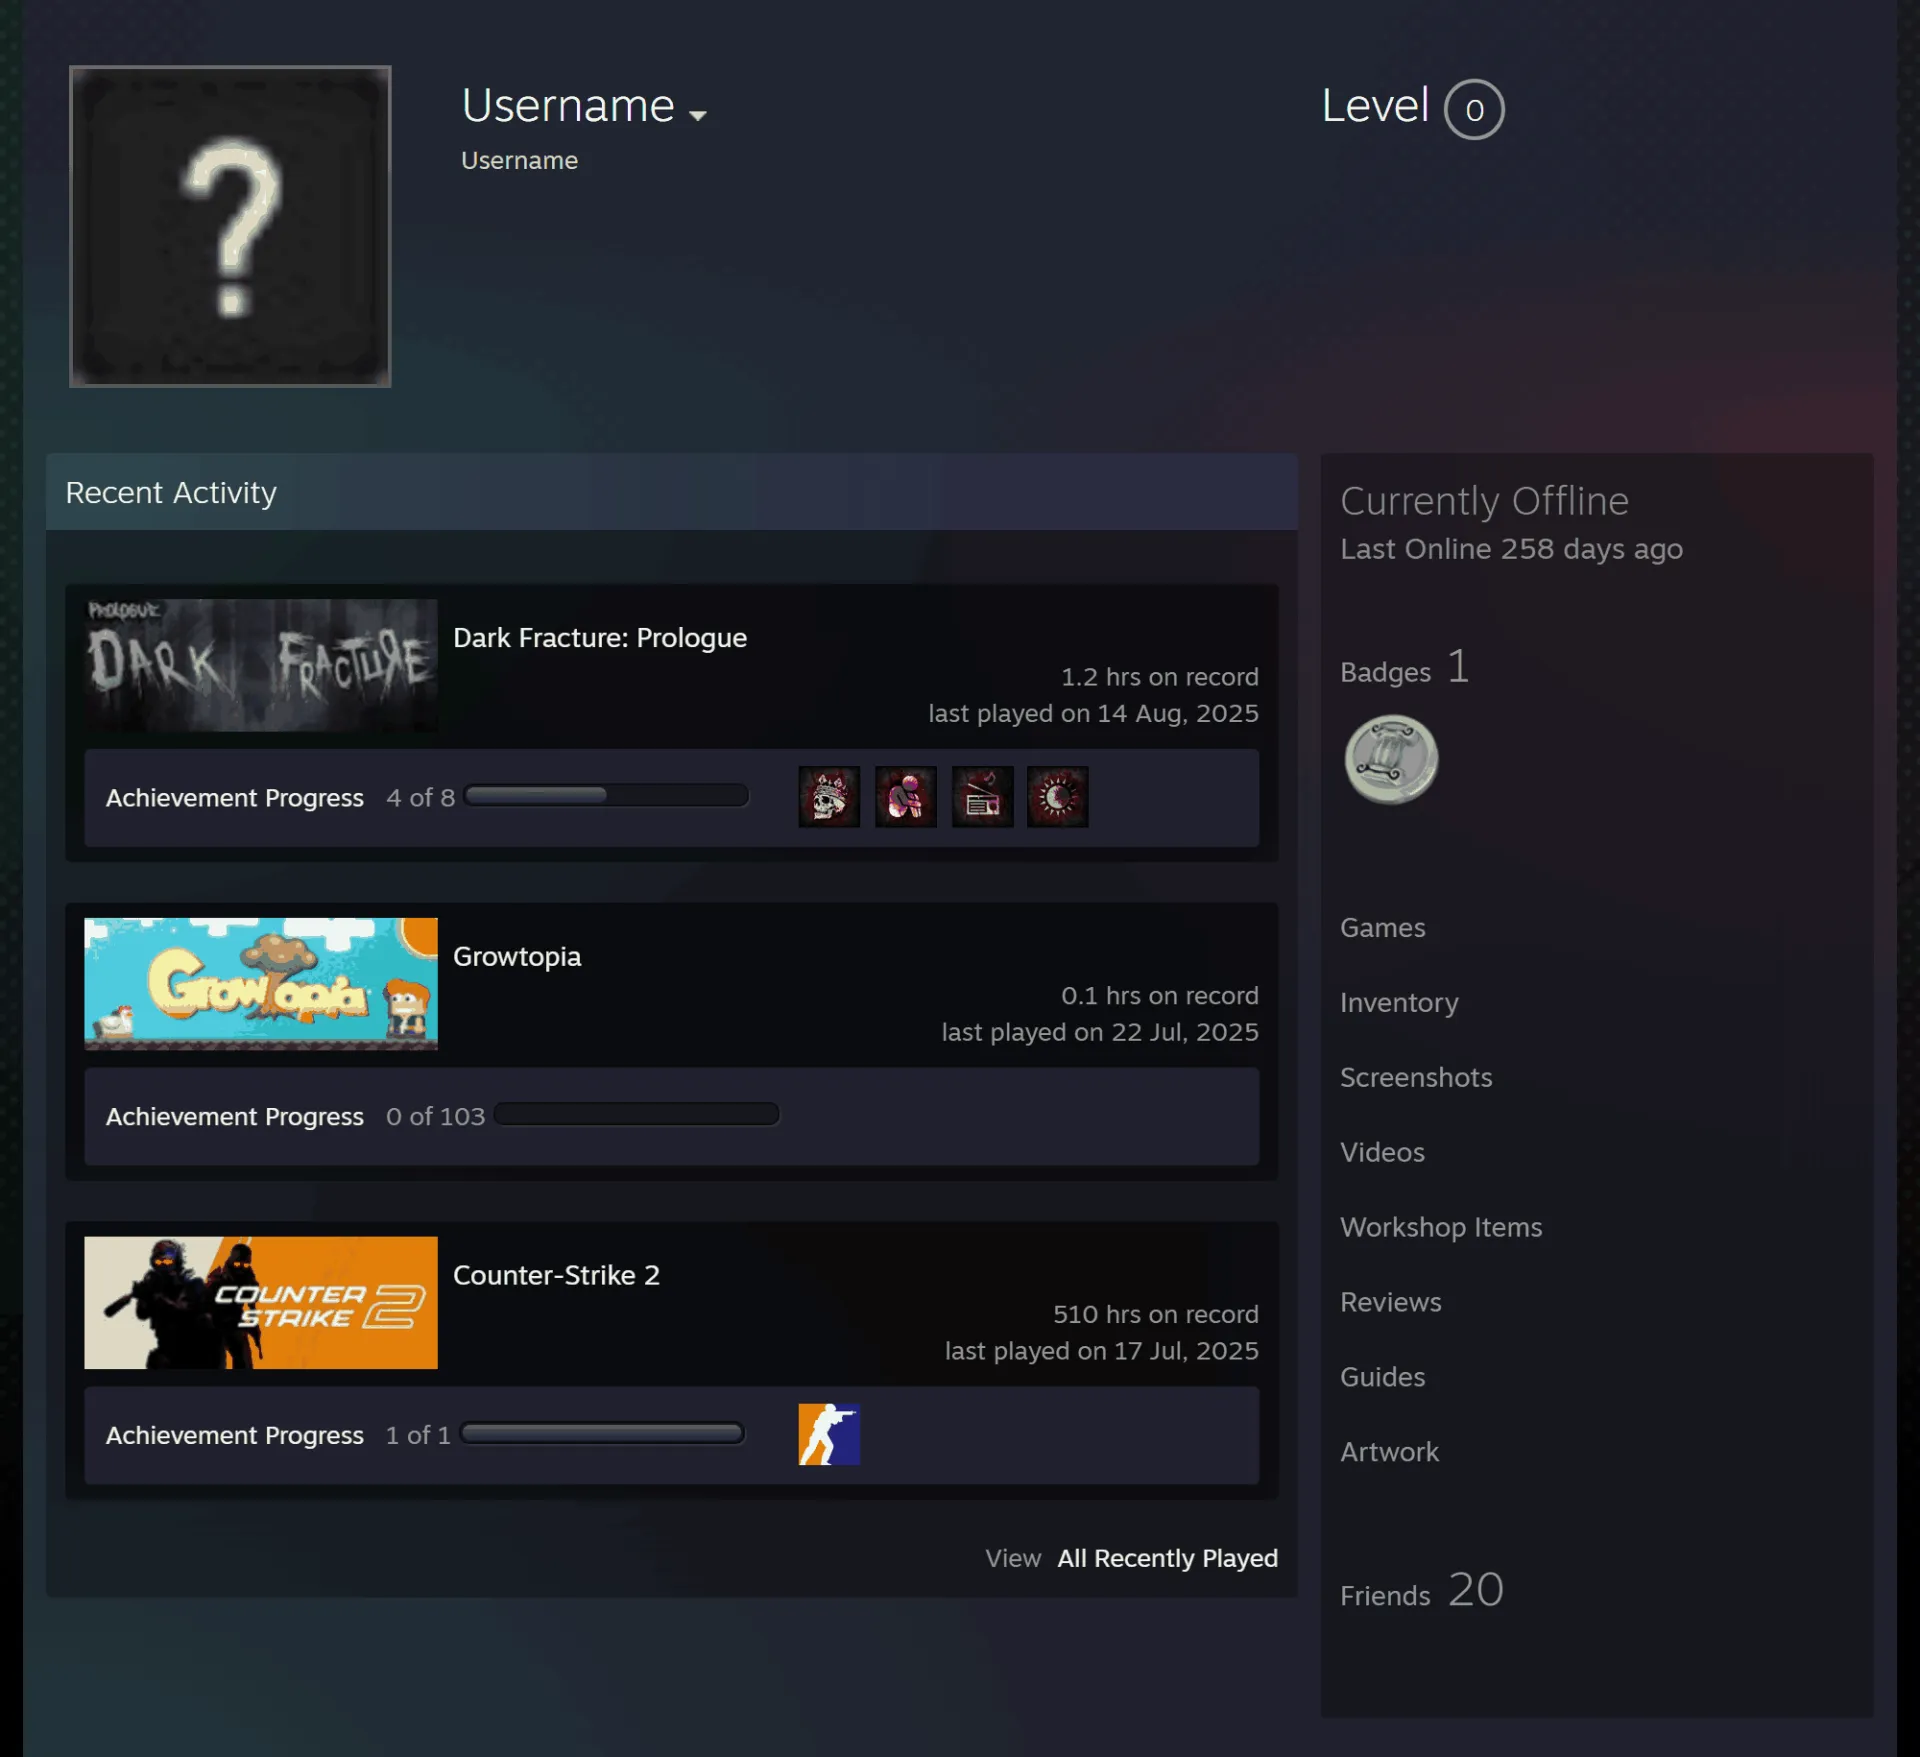Click Achievement Progress label for Dark Fracture

click(x=234, y=798)
